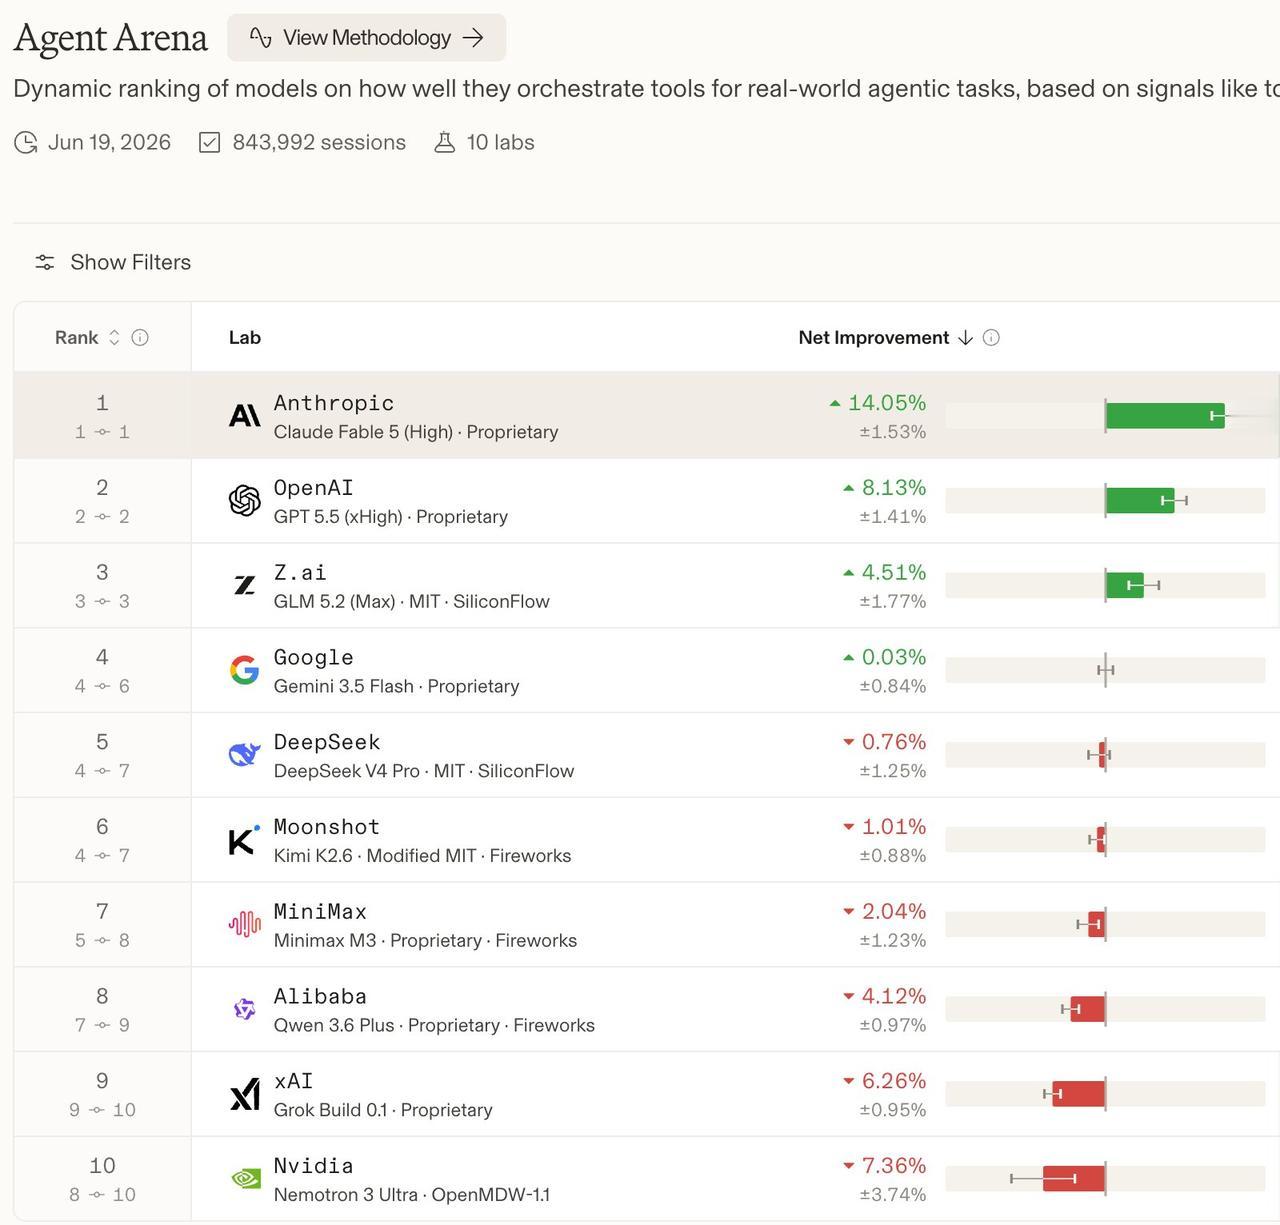Select the OpenAI lab name
Viewport: 1280px width, 1225px height.
313,488
